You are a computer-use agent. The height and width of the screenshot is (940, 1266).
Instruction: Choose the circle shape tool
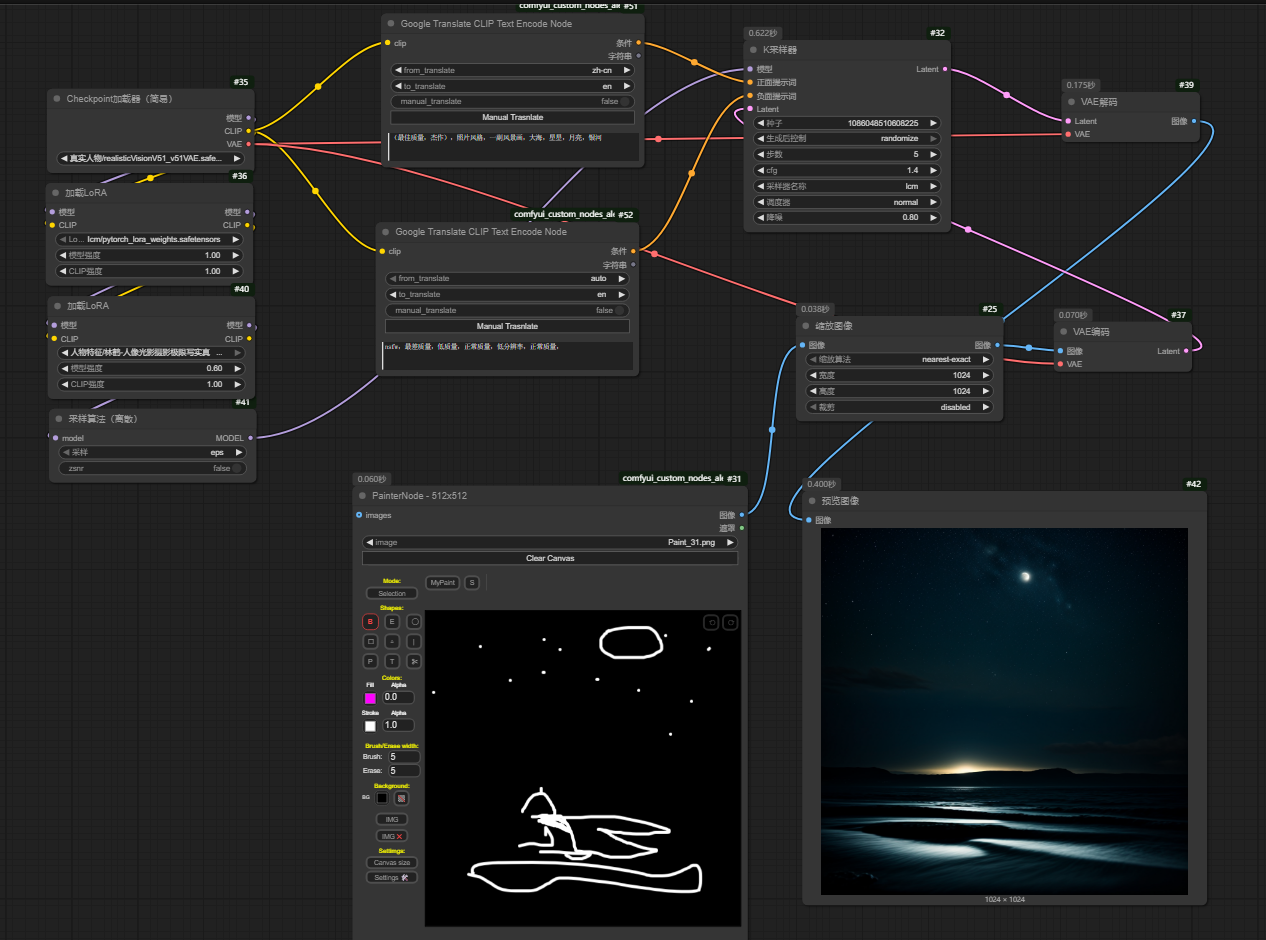(414, 621)
